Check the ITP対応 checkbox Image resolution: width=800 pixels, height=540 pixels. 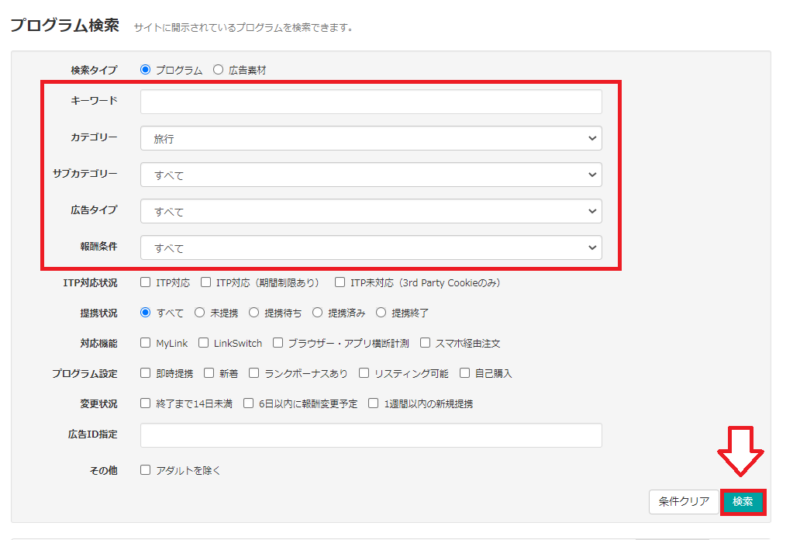145,282
